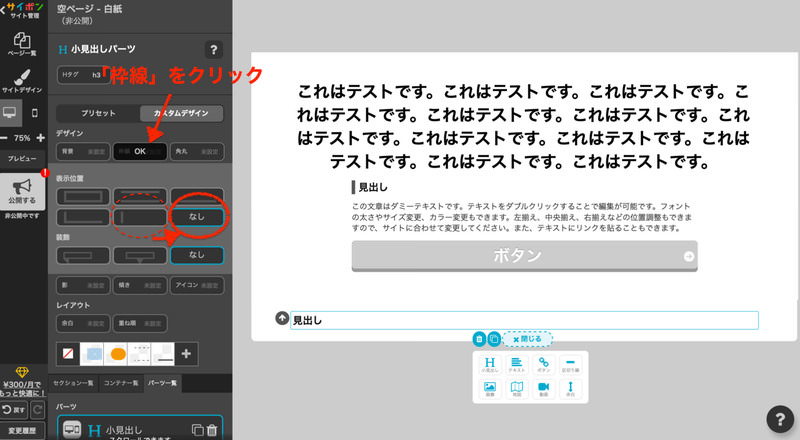Viewport: 800px width, 440px height.
Task: Select the orange oval style swatch
Action: (116, 354)
